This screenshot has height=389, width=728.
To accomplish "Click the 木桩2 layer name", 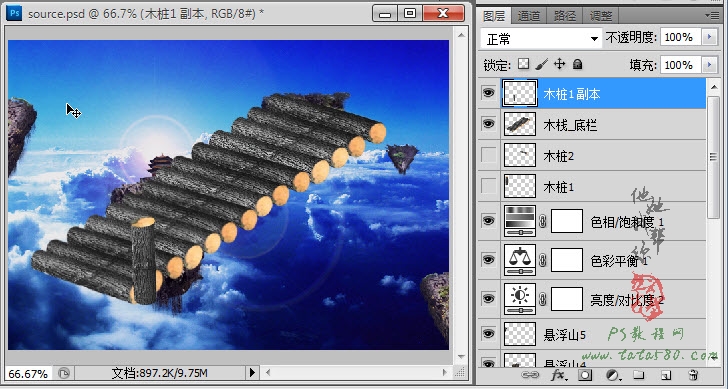I will pyautogui.click(x=559, y=156).
